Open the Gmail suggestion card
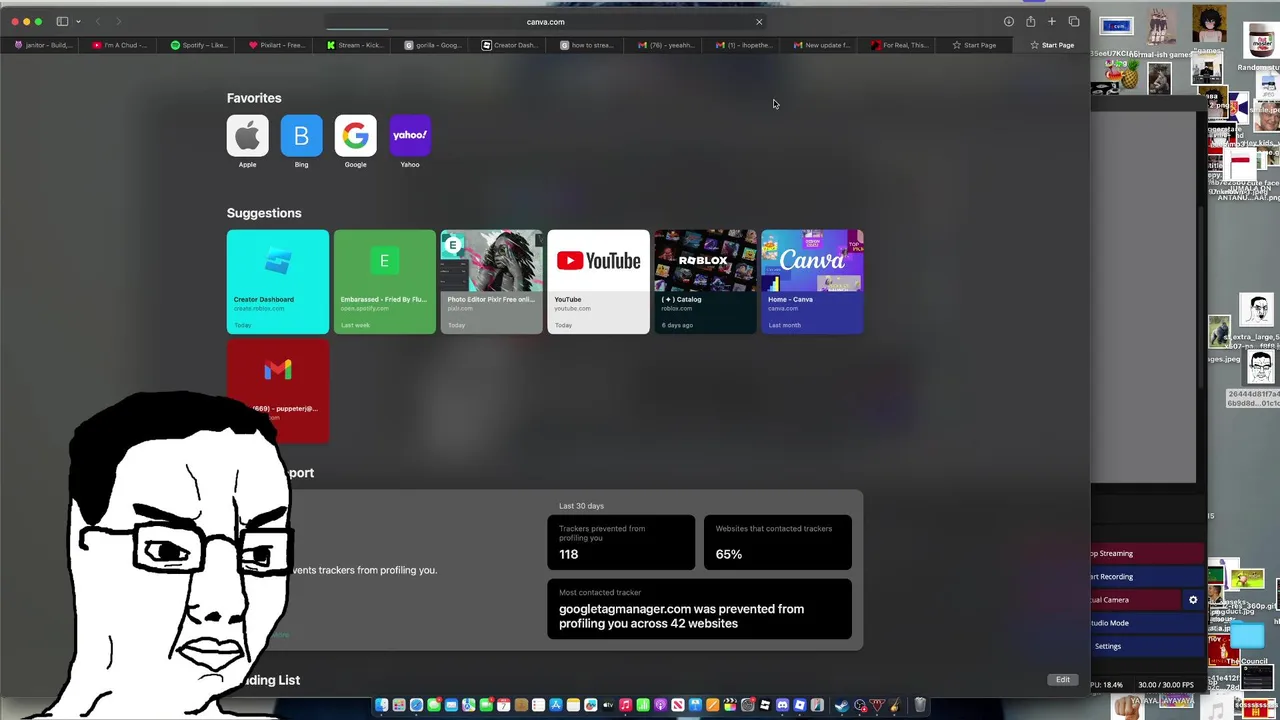This screenshot has width=1280, height=720. click(278, 390)
